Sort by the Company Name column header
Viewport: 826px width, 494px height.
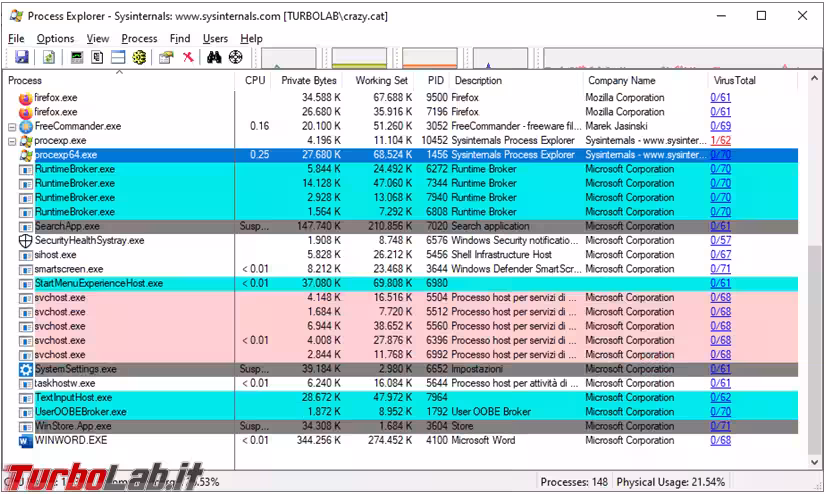pos(621,80)
